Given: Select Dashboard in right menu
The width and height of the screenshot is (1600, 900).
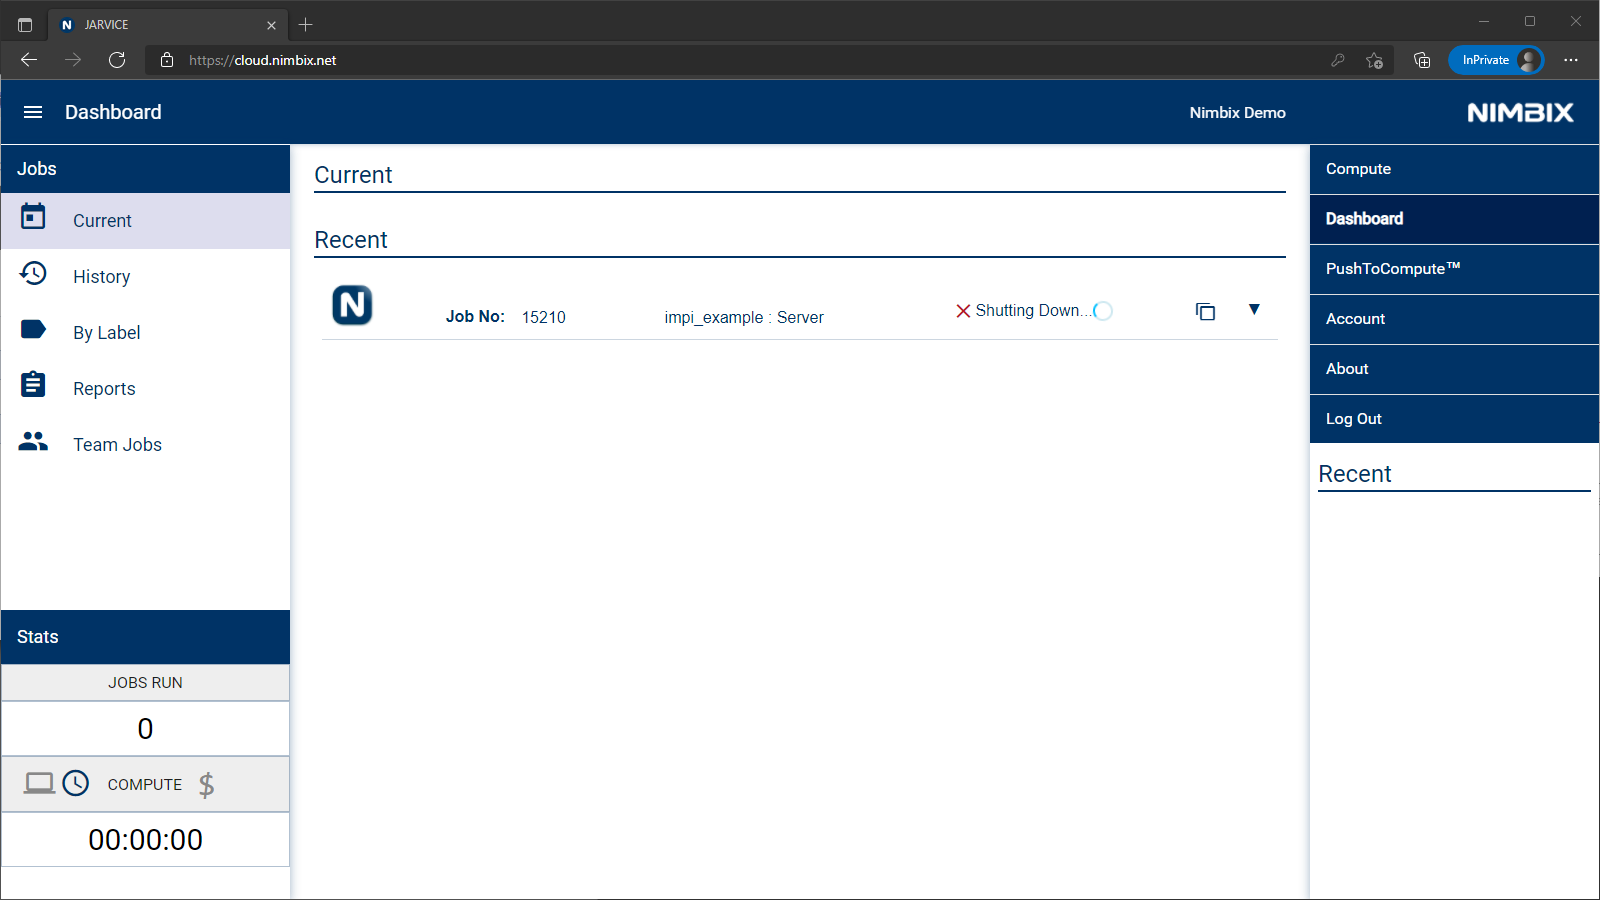Looking at the screenshot, I should 1454,219.
